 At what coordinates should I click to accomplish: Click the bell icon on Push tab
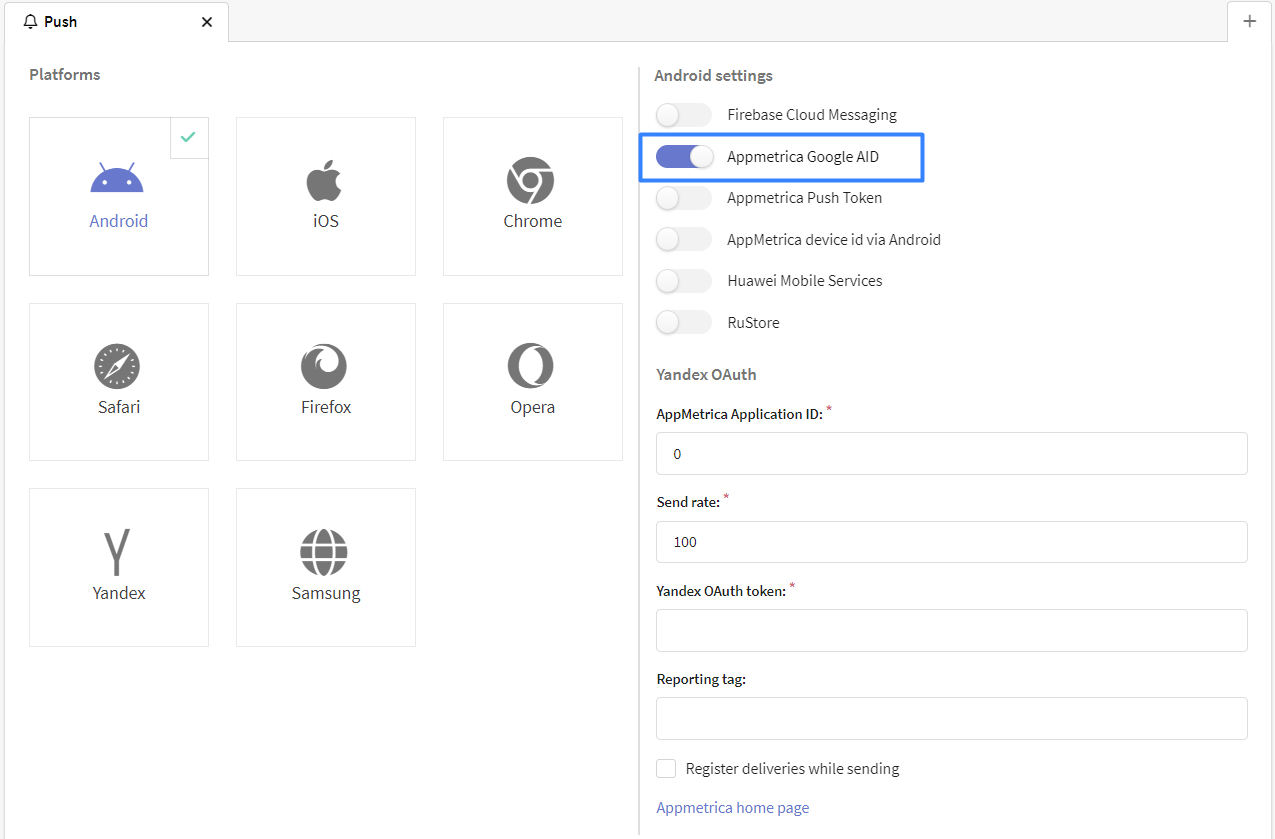click(30, 22)
